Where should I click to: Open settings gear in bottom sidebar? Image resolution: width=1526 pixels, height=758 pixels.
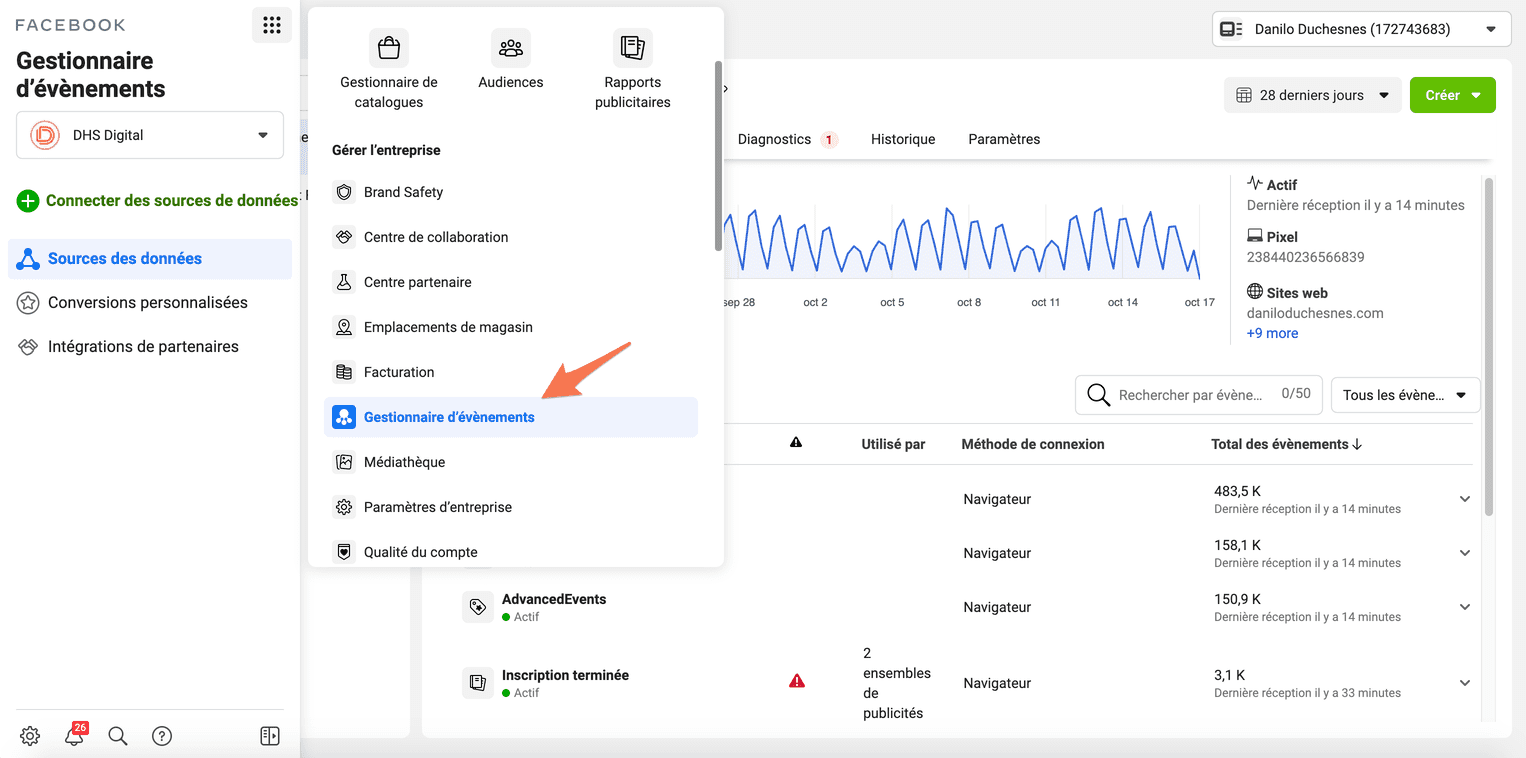(30, 736)
